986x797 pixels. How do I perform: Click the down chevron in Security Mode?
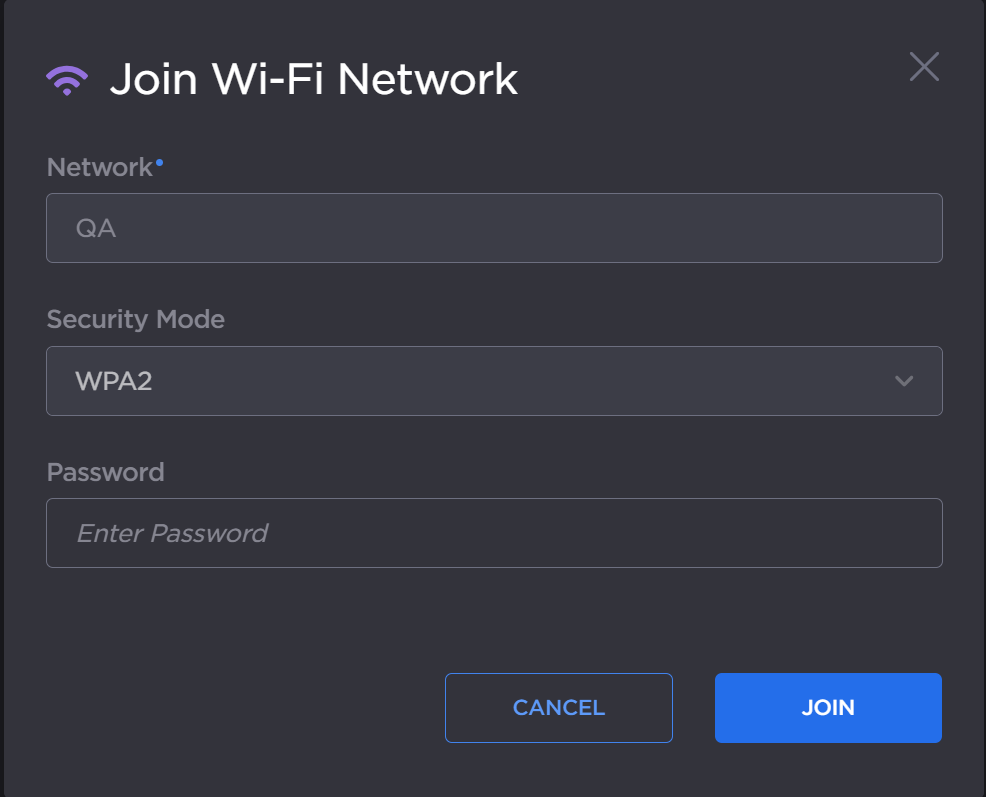904,381
